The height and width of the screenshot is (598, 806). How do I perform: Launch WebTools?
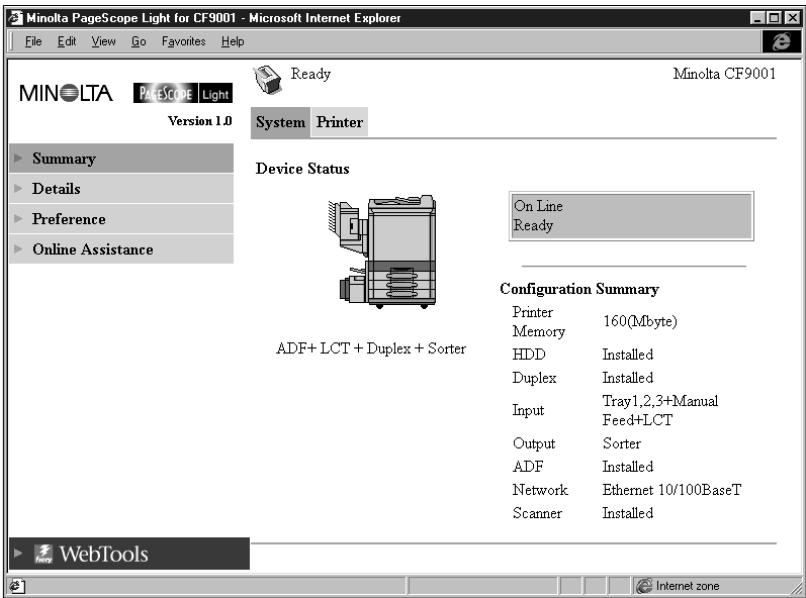[130, 553]
